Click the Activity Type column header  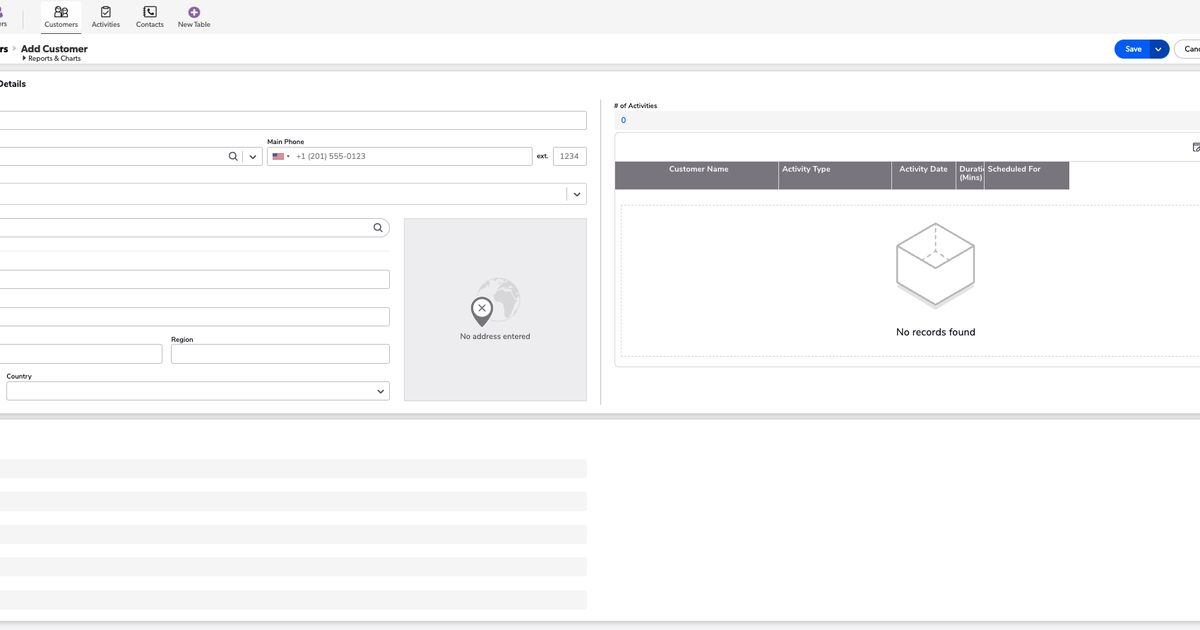(x=835, y=175)
